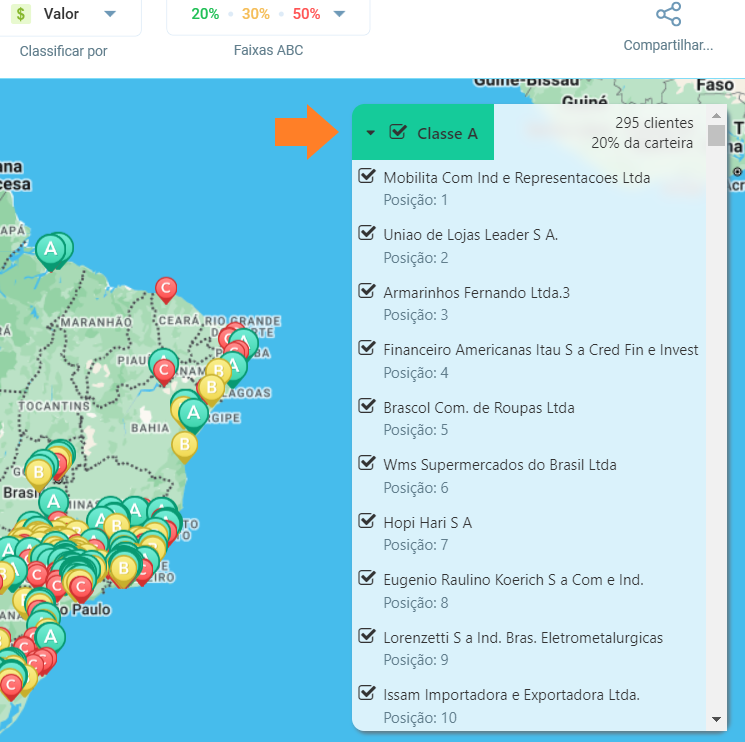The width and height of the screenshot is (745, 742).
Task: Toggle Eugenio Raulino Koerich checkbox
Action: pos(367,578)
